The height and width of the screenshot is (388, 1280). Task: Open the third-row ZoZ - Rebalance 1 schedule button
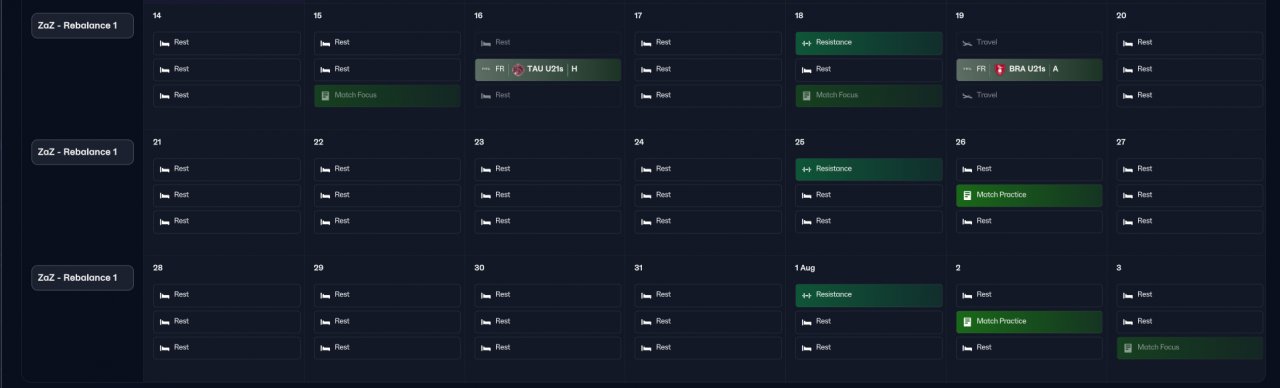pyautogui.click(x=82, y=278)
